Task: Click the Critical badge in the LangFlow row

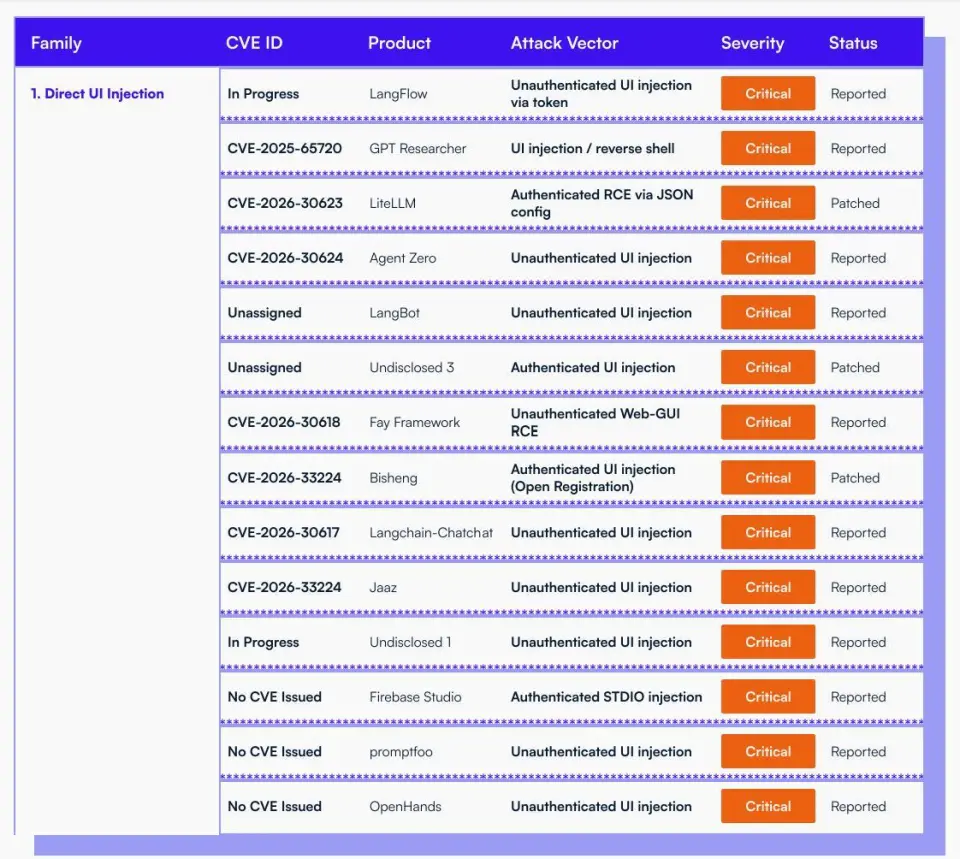Action: (767, 94)
